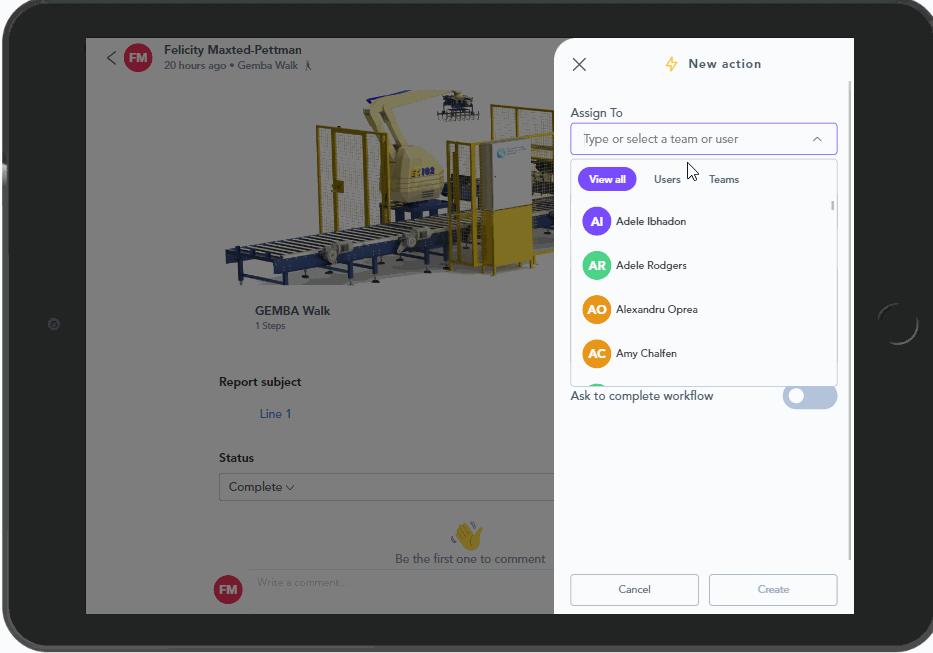Close the New action panel
The height and width of the screenshot is (653, 933).
[579, 65]
